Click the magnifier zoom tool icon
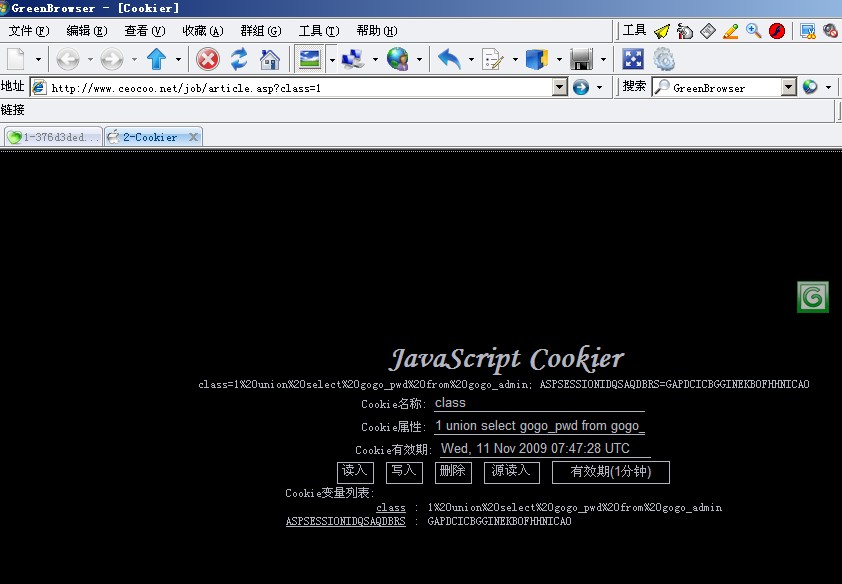The width and height of the screenshot is (842, 584). coord(753,31)
